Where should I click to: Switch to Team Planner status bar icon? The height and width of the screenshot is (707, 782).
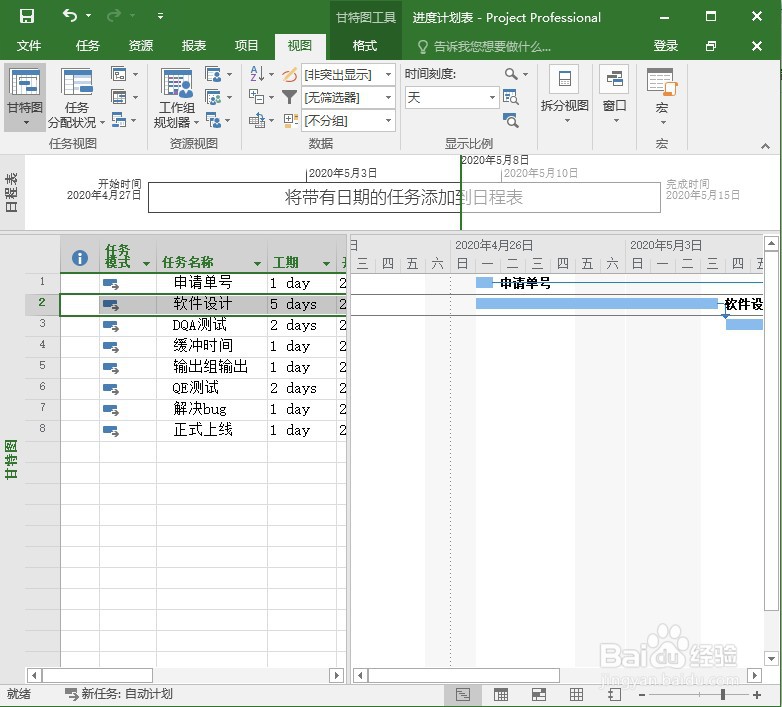[539, 694]
